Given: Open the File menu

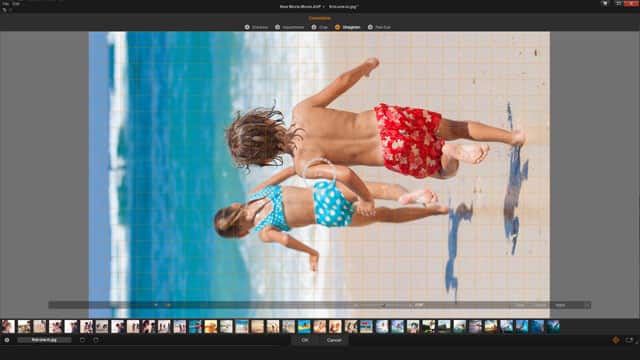Looking at the screenshot, I should coord(5,4).
